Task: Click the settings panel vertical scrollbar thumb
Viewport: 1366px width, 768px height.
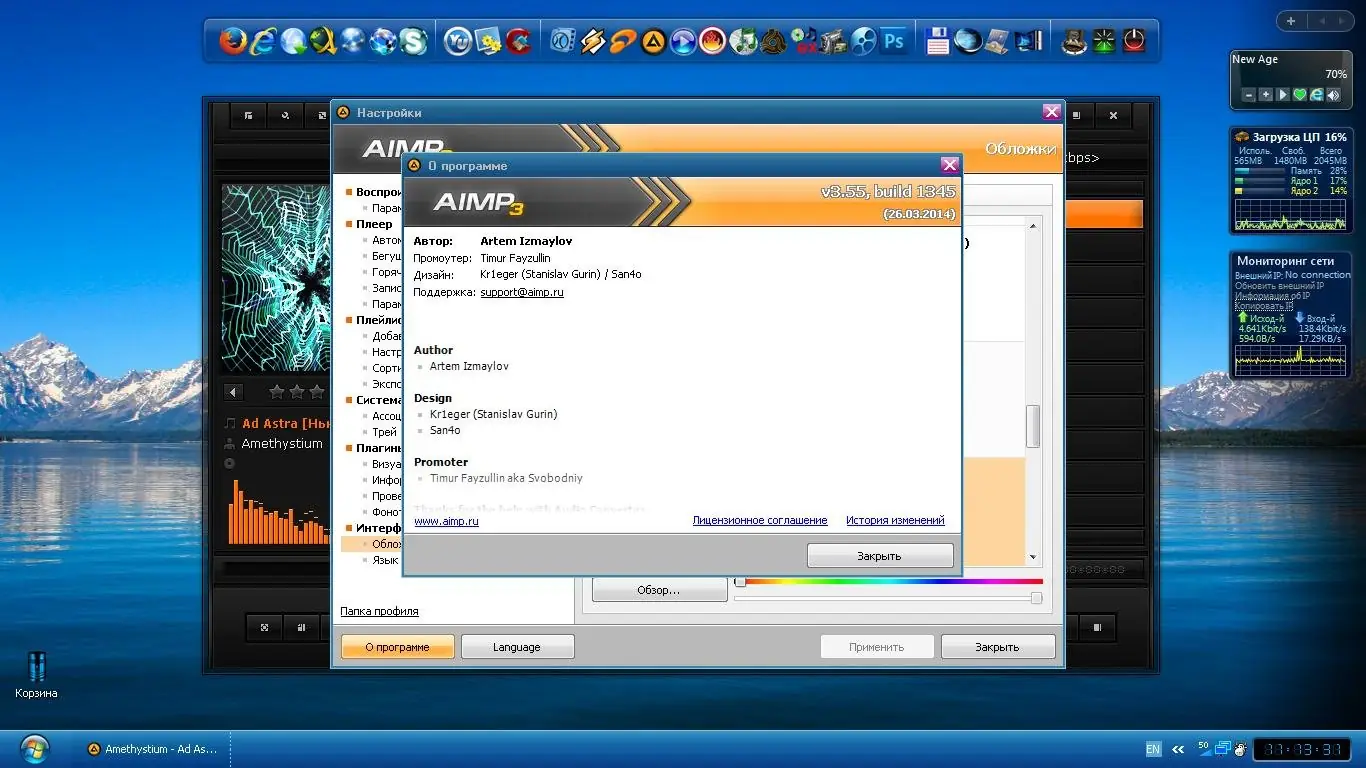Action: (1033, 426)
